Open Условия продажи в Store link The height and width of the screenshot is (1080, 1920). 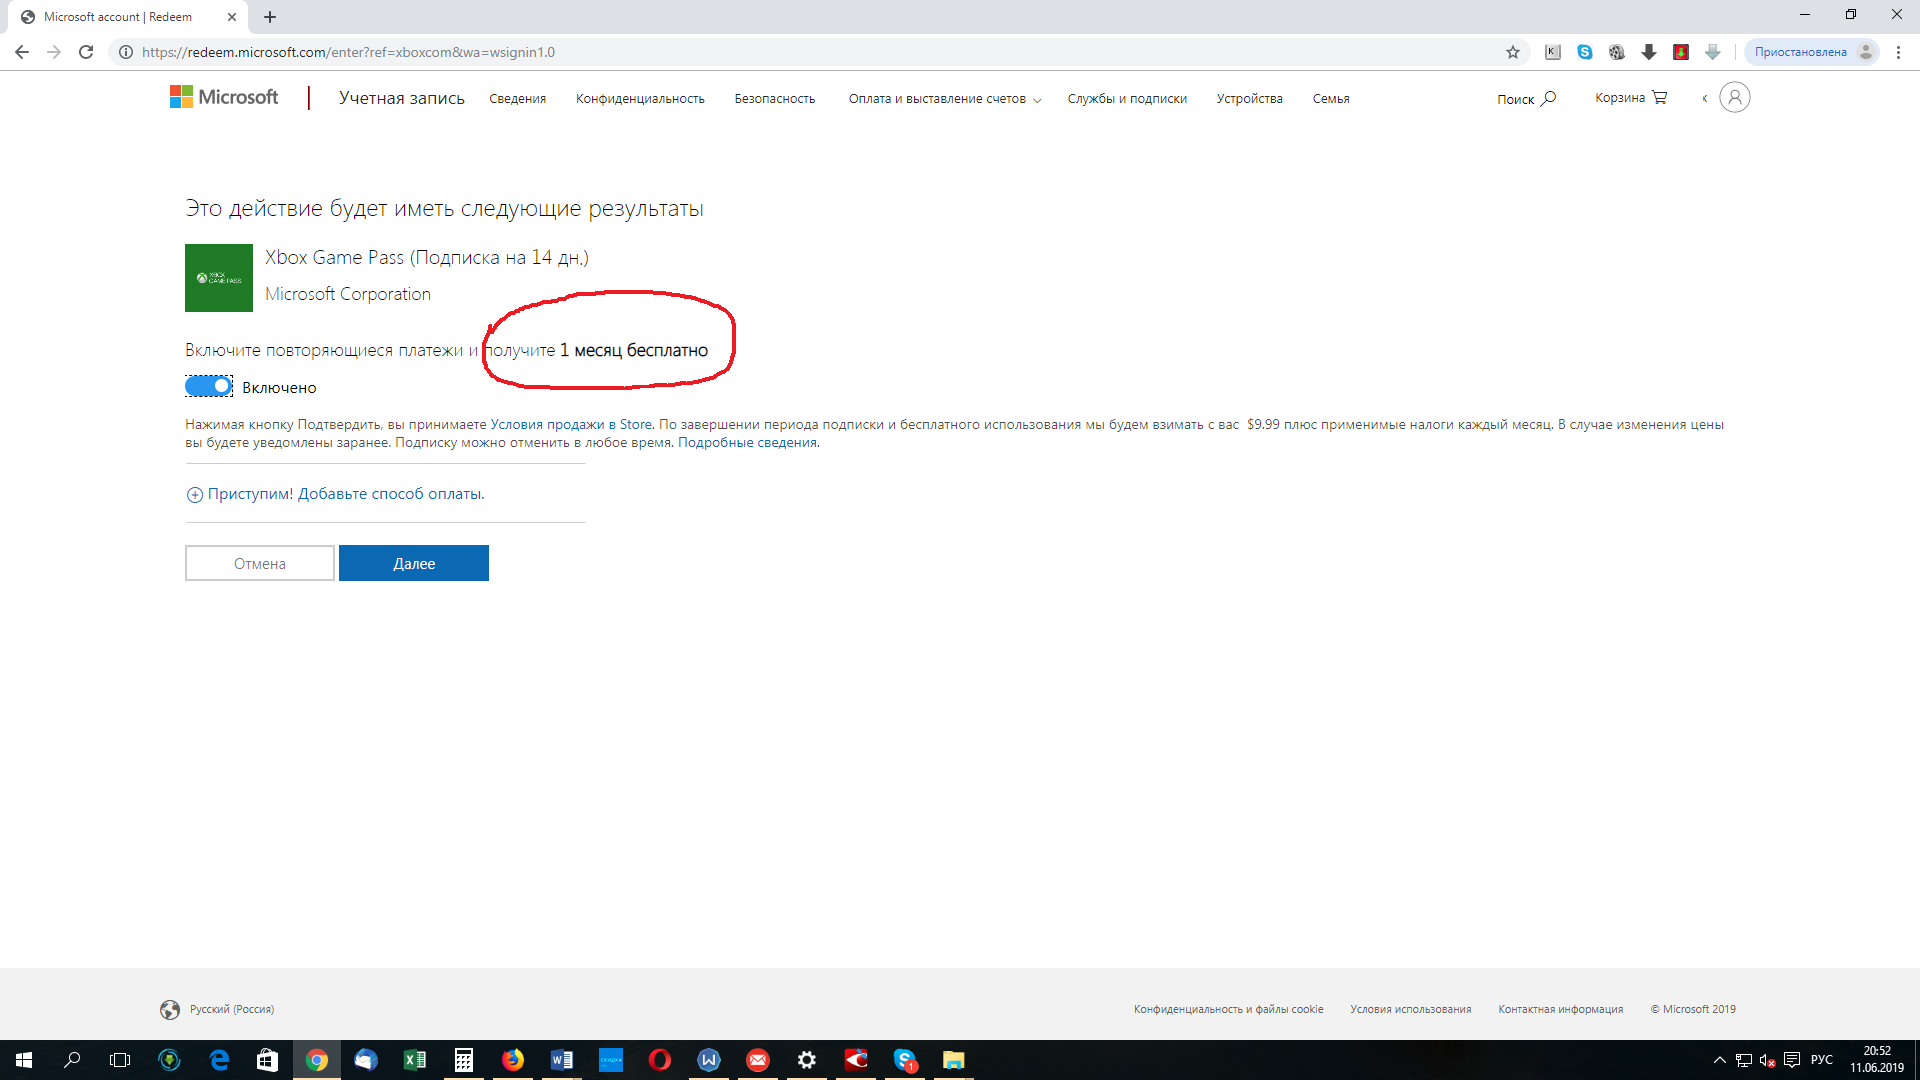click(x=571, y=424)
